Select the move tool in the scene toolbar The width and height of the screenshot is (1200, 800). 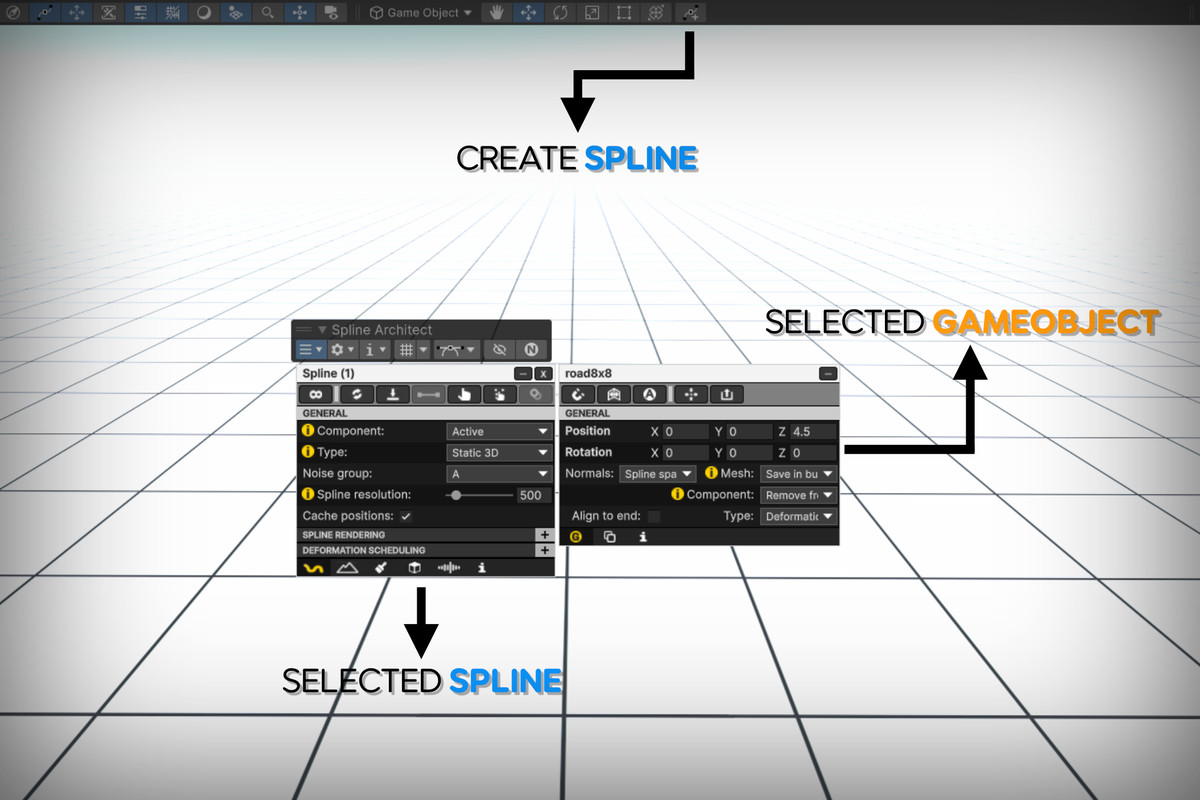click(528, 13)
